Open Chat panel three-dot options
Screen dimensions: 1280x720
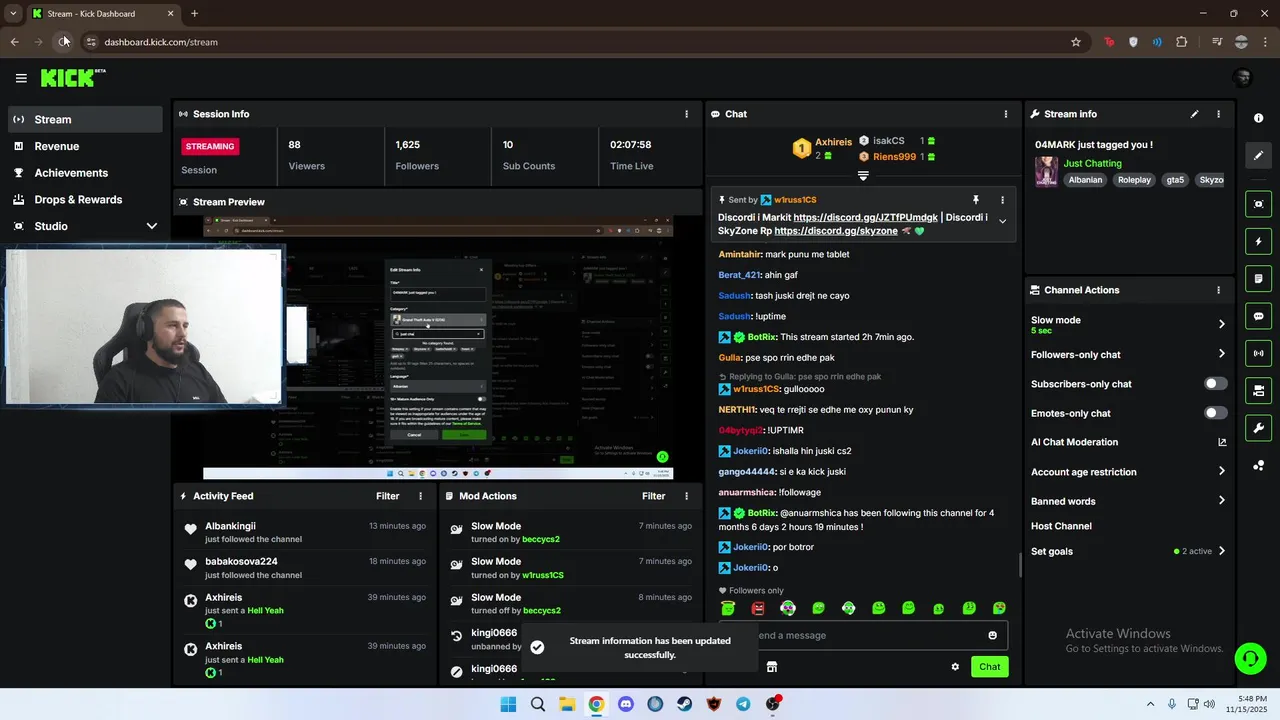pos(1006,114)
